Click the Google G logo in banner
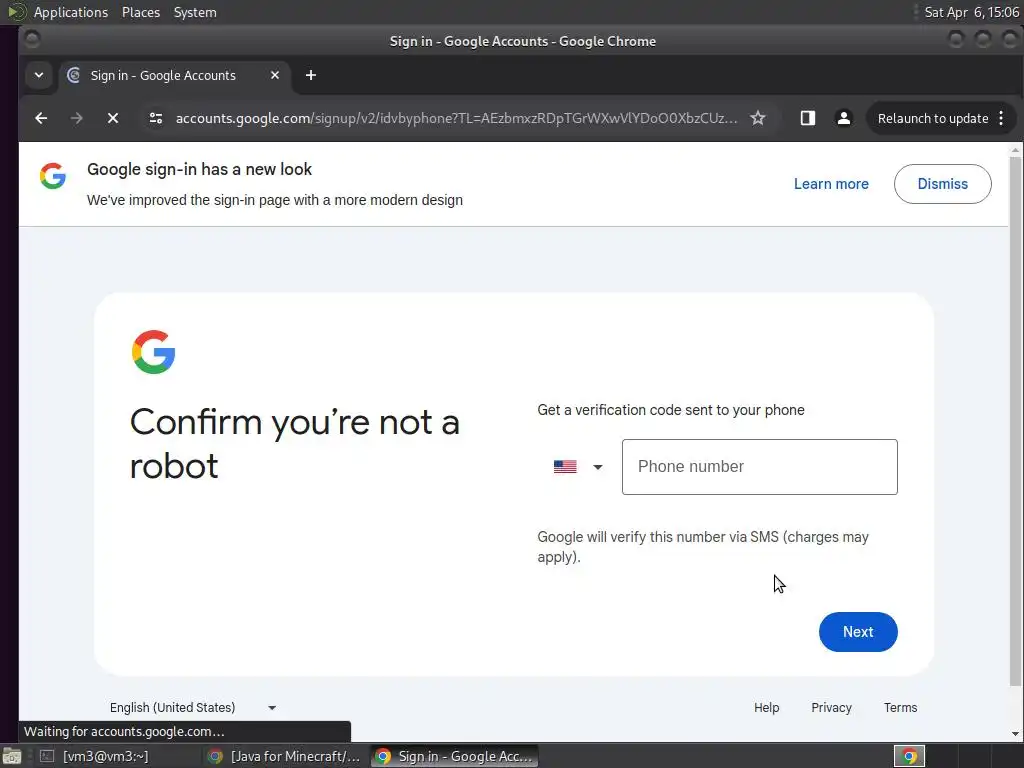 click(x=53, y=176)
